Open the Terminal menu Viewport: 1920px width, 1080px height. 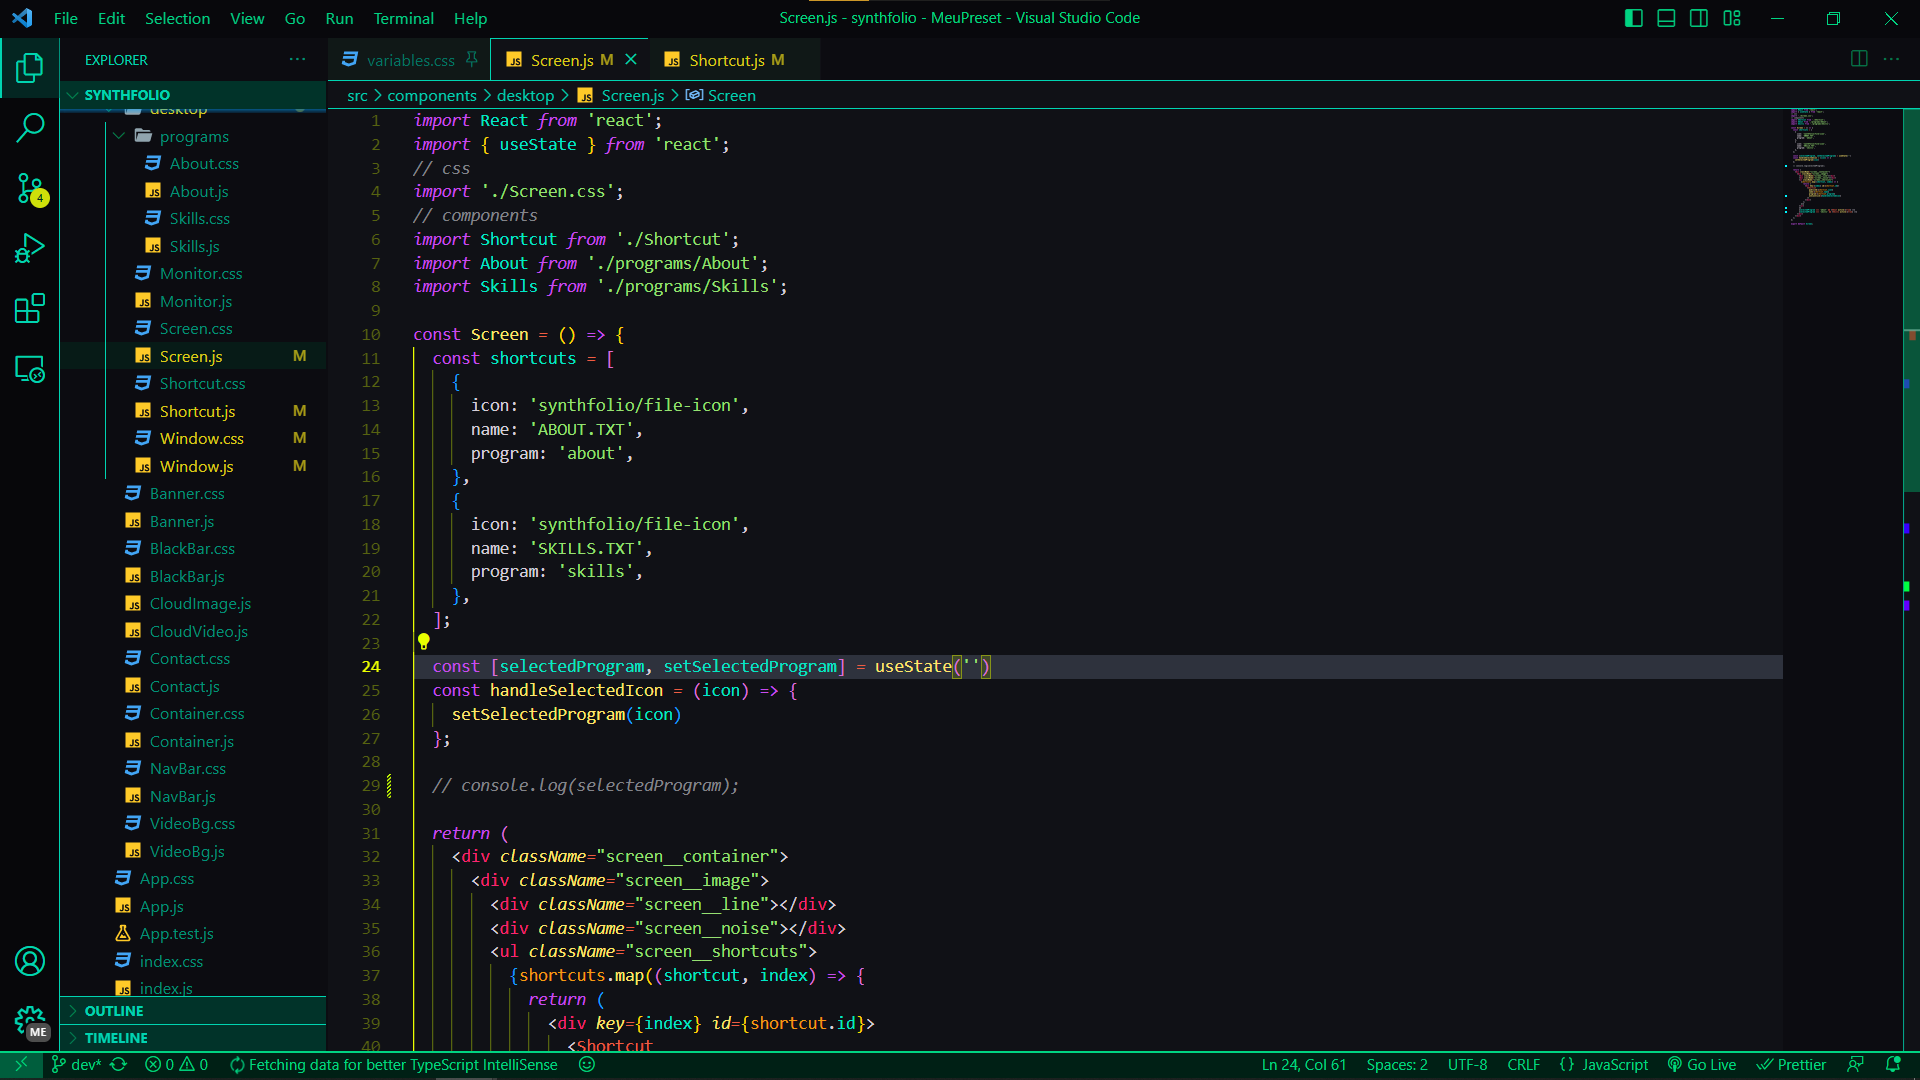point(403,18)
